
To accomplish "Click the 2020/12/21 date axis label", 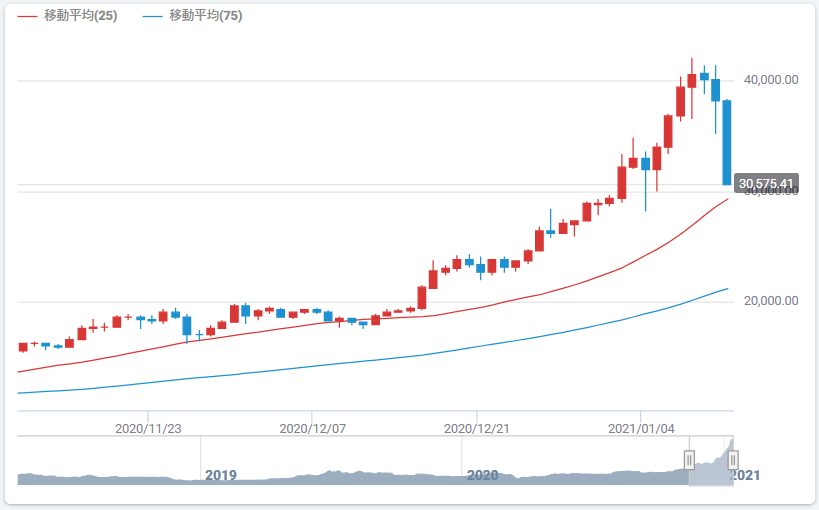I will (476, 429).
